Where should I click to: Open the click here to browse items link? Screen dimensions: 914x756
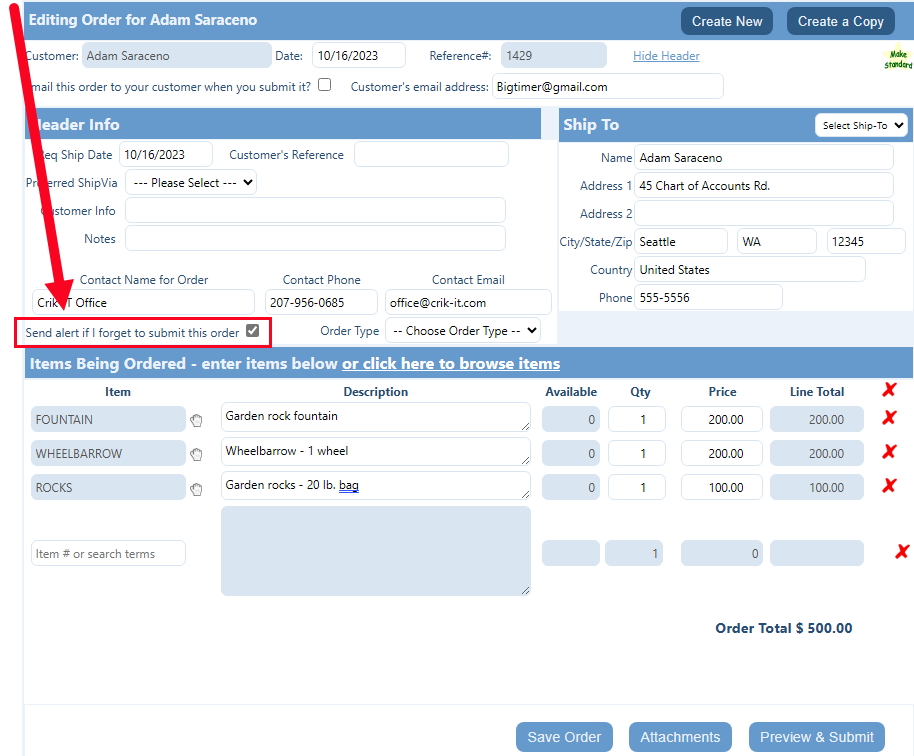451,364
